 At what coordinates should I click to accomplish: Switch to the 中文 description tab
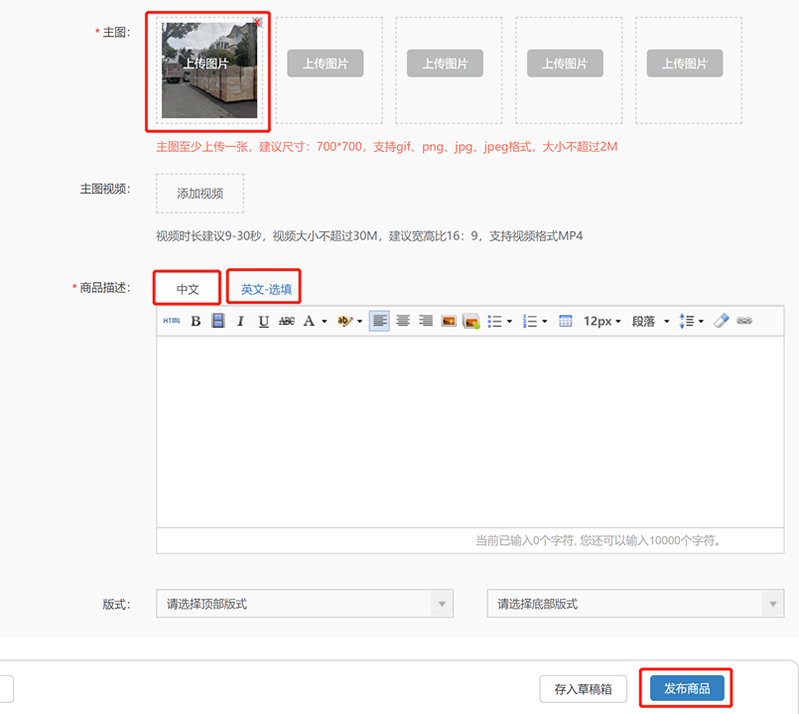click(x=188, y=289)
